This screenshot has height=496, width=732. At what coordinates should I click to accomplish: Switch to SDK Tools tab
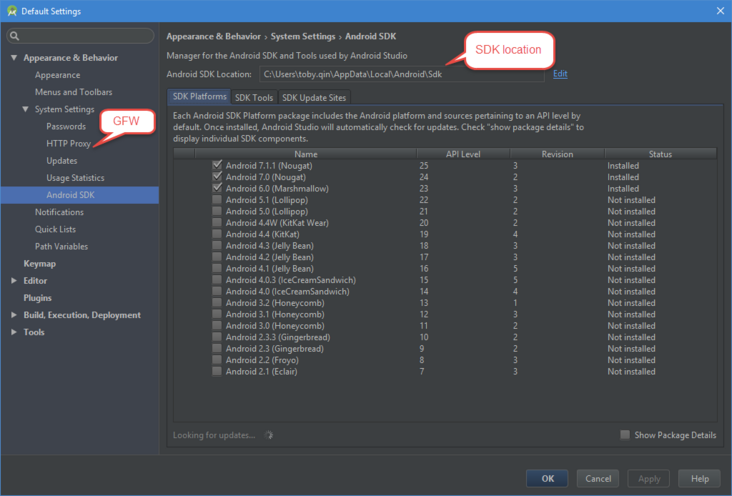[x=254, y=98]
